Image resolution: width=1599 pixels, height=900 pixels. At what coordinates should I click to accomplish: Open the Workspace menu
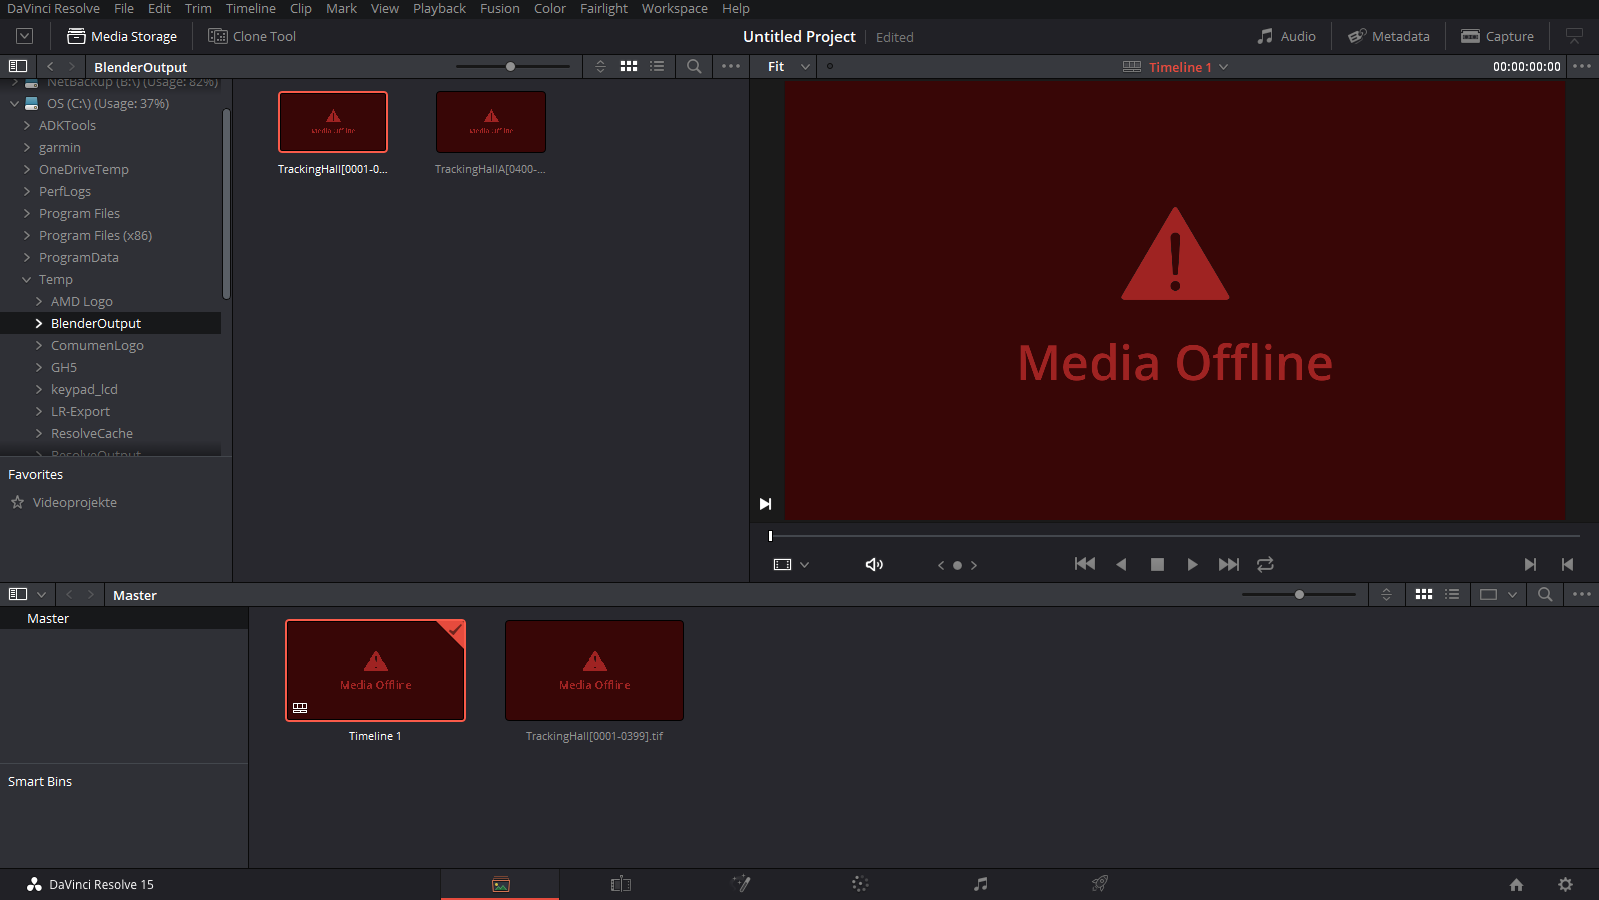click(x=675, y=9)
